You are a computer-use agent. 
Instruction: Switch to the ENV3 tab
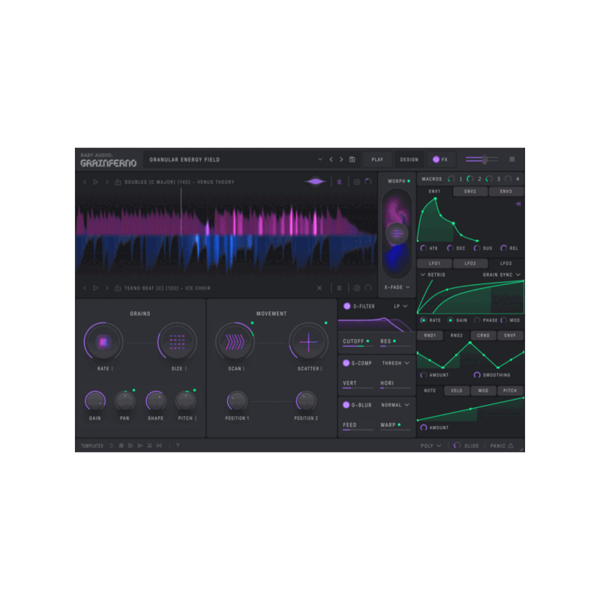506,191
